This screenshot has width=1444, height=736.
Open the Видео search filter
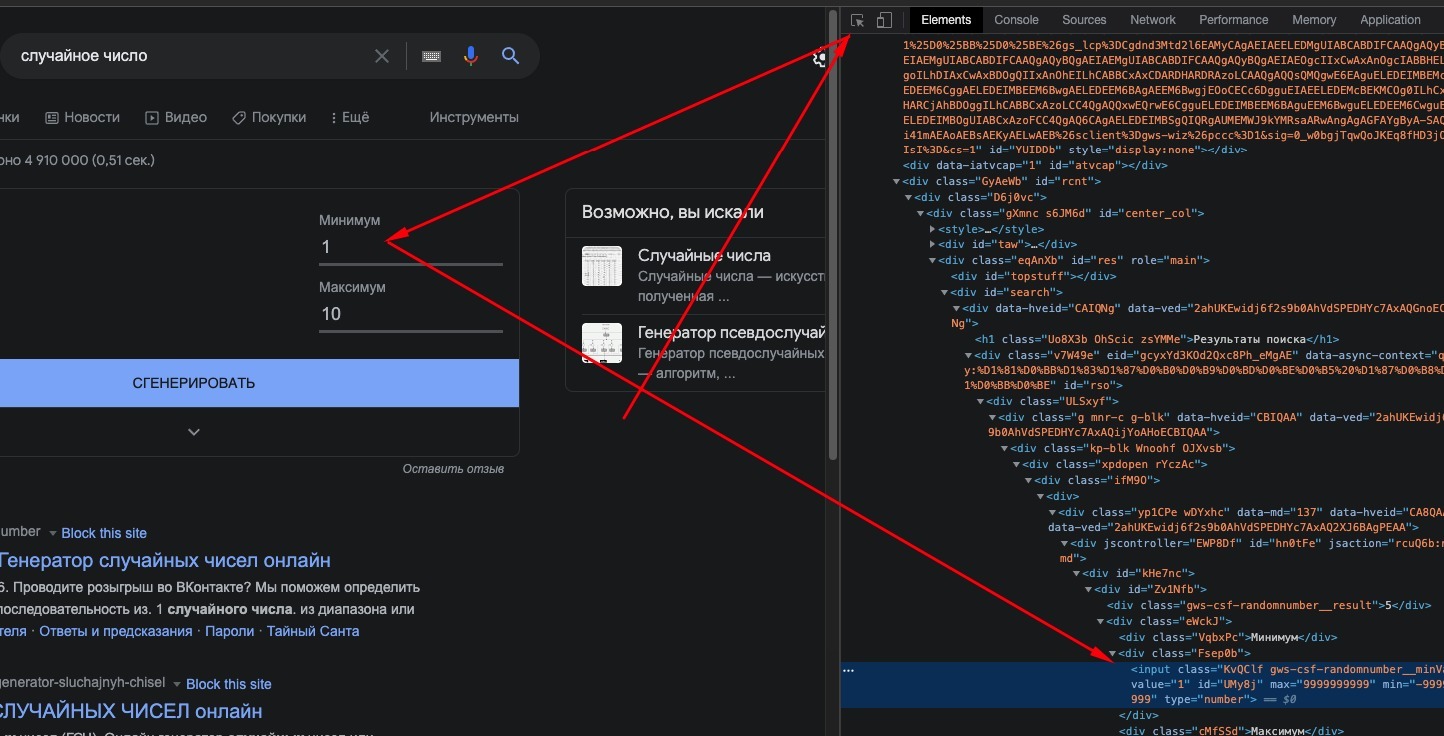click(176, 117)
